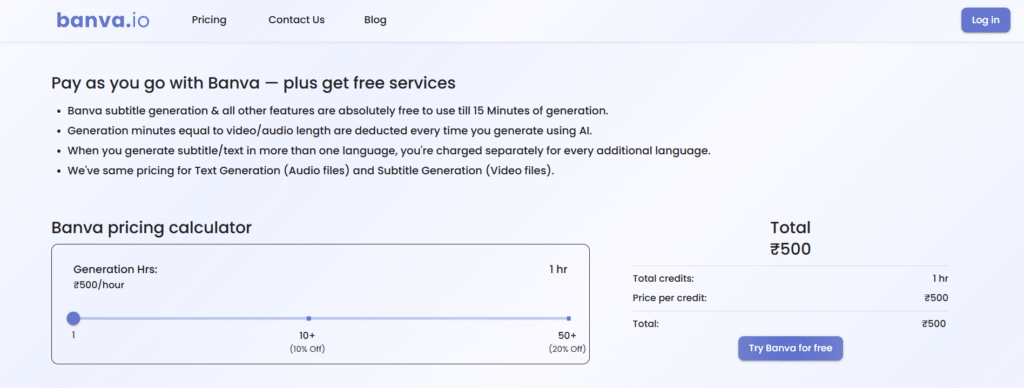Click the Total credits: label
Screen dimensions: 1024x388
[x=664, y=278]
